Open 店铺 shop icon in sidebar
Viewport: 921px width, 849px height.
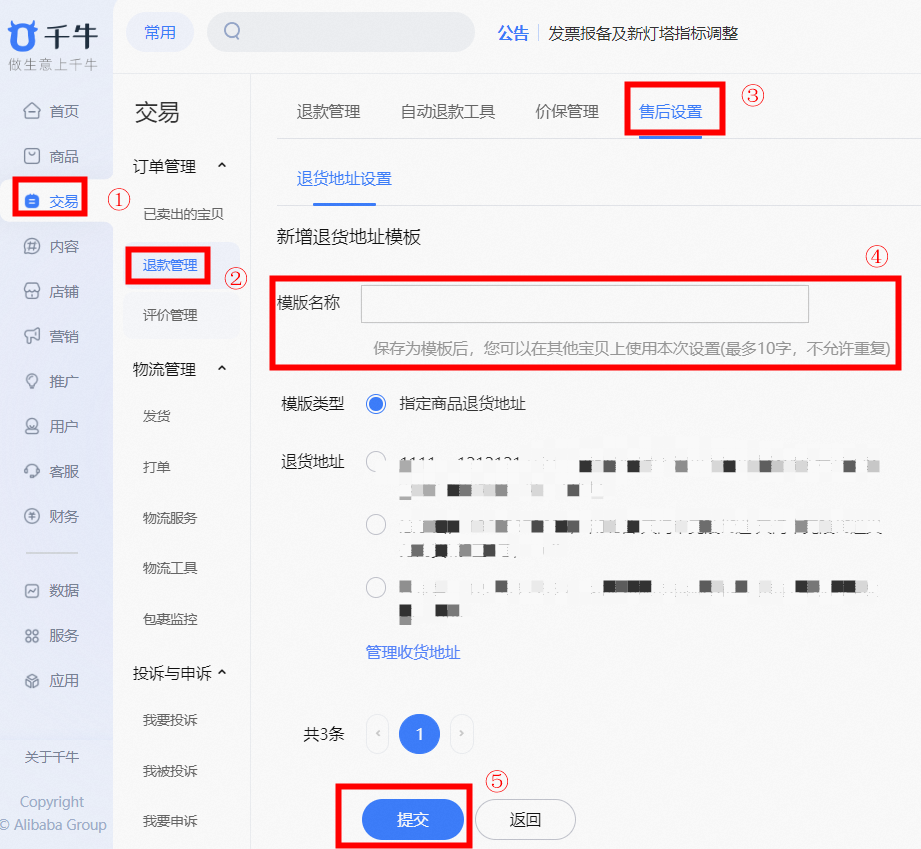tap(32, 291)
